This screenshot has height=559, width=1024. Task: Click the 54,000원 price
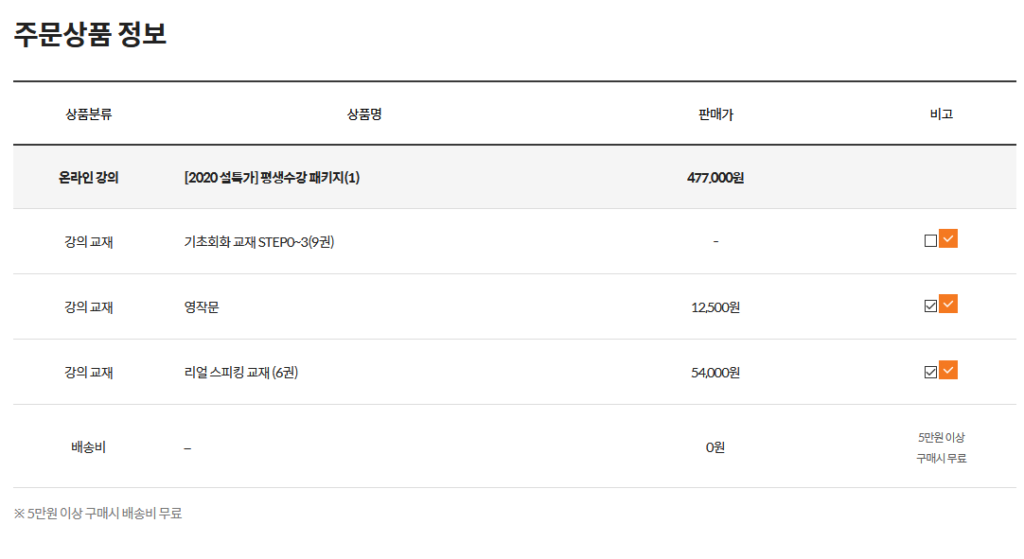point(715,373)
